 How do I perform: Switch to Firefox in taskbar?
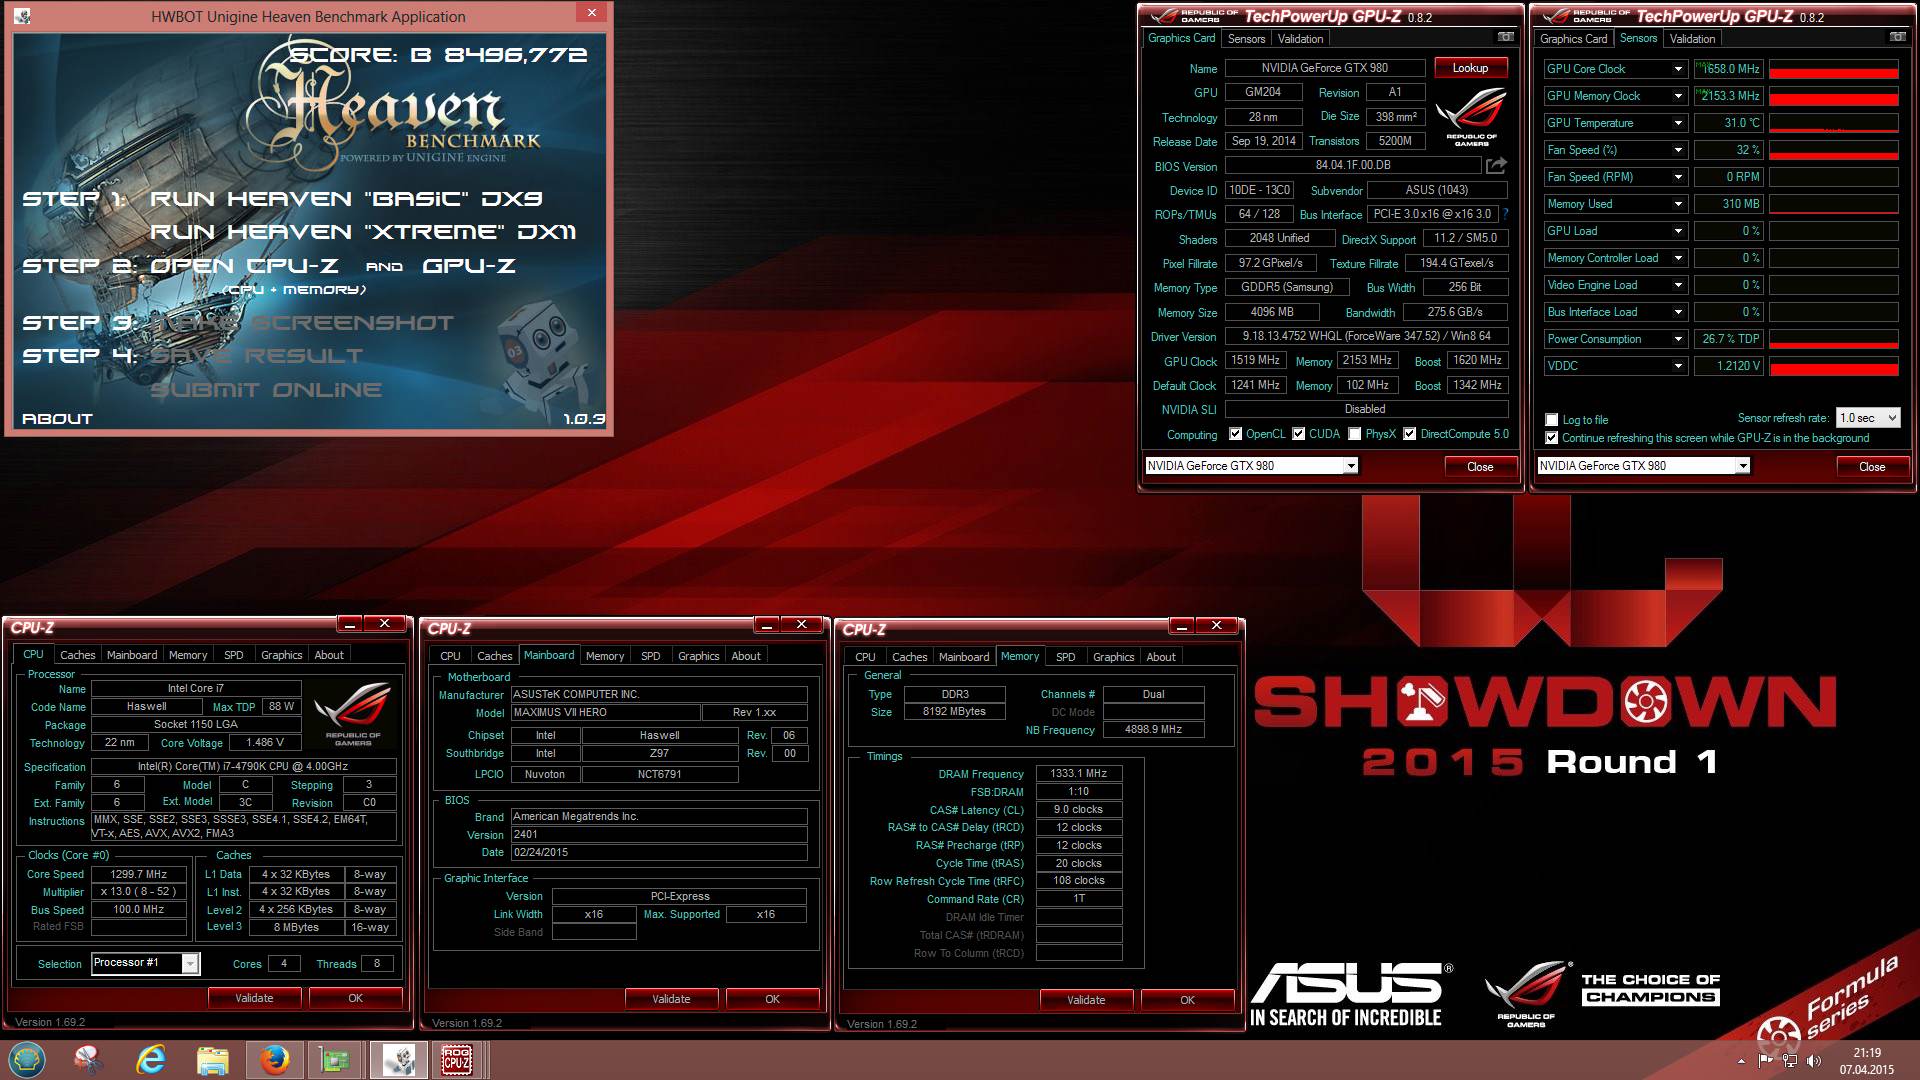point(274,1060)
